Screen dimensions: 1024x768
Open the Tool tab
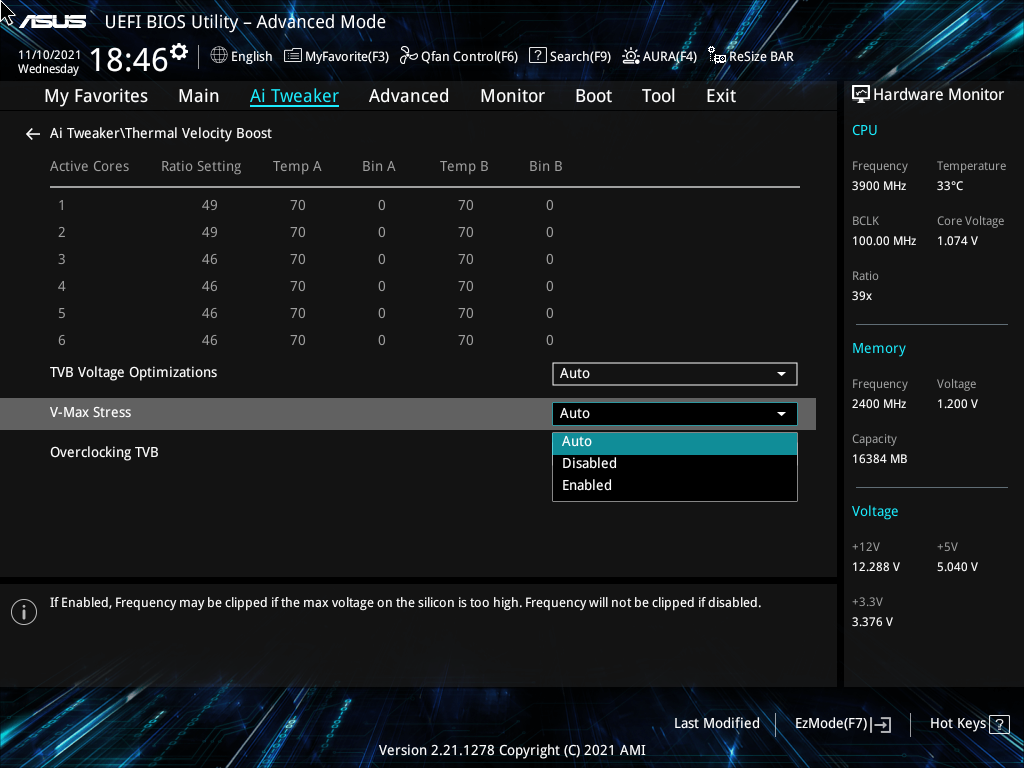click(x=658, y=96)
